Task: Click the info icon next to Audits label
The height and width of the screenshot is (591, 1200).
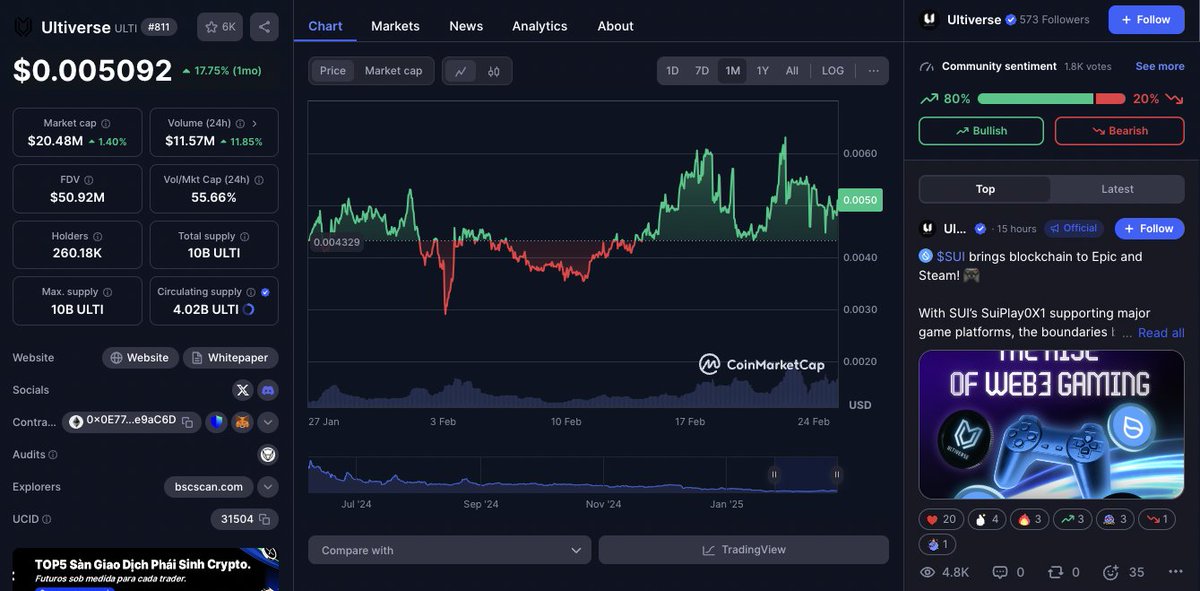Action: [x=53, y=454]
